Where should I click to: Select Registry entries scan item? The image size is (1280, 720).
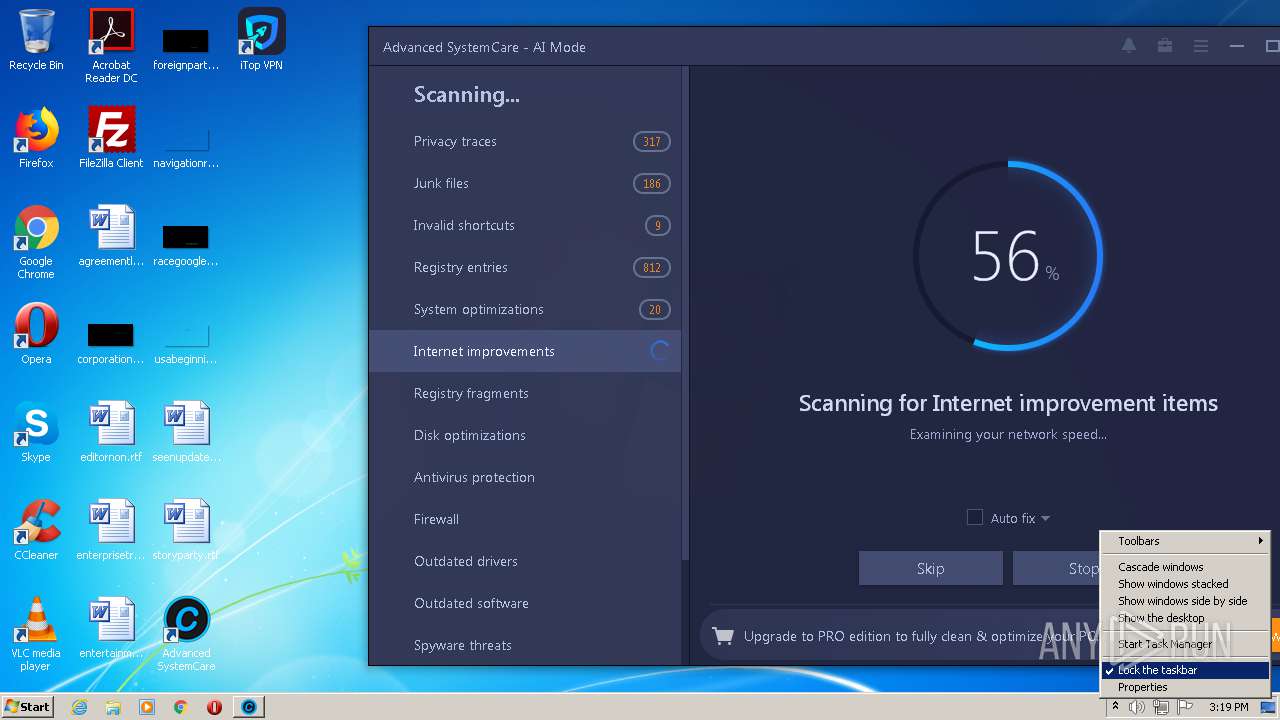(x=525, y=267)
